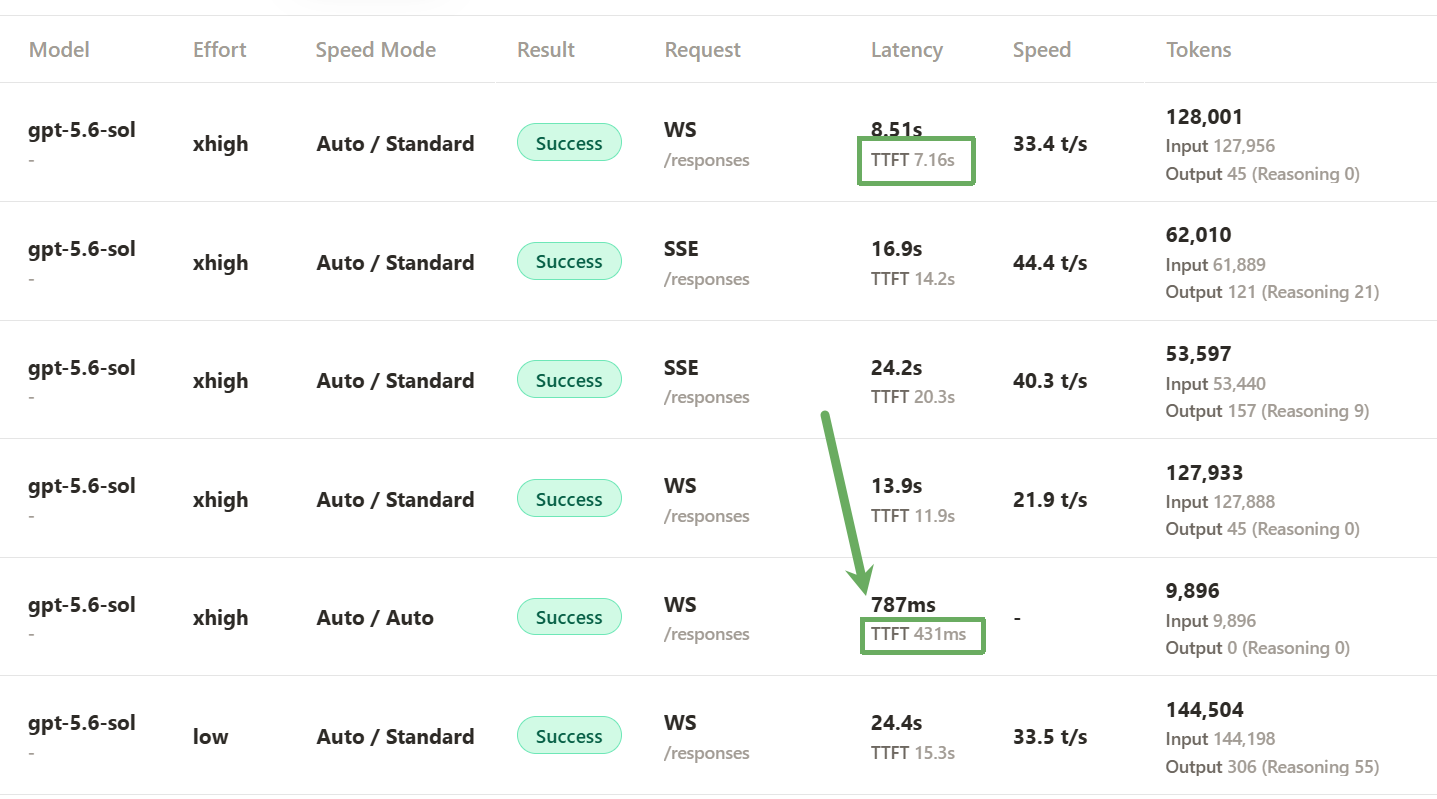Click the Tokens column header
The height and width of the screenshot is (799, 1437).
[x=1199, y=50]
